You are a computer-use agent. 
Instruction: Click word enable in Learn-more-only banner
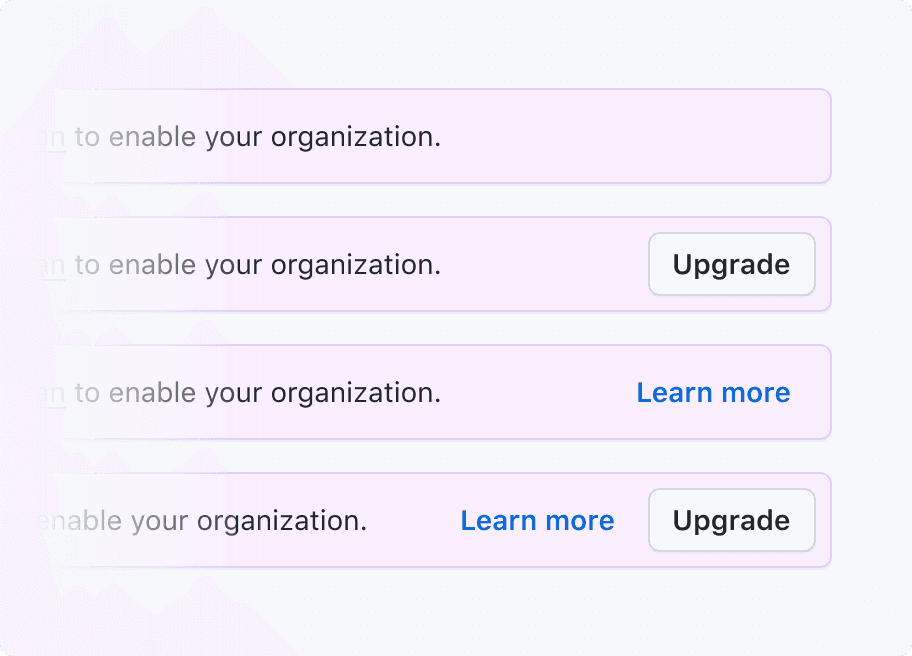[152, 393]
